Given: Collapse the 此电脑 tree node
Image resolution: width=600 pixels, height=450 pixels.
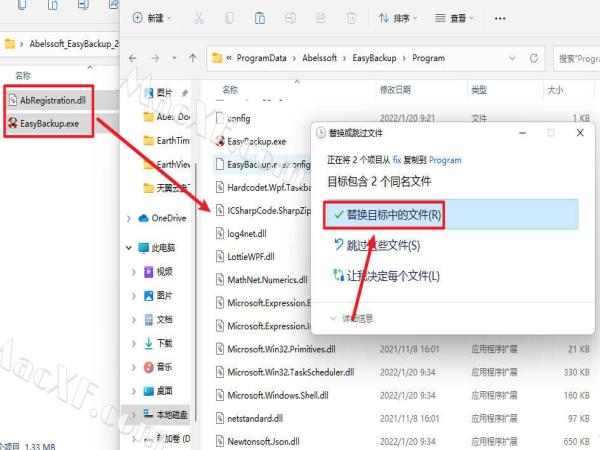Looking at the screenshot, I should pos(129,248).
